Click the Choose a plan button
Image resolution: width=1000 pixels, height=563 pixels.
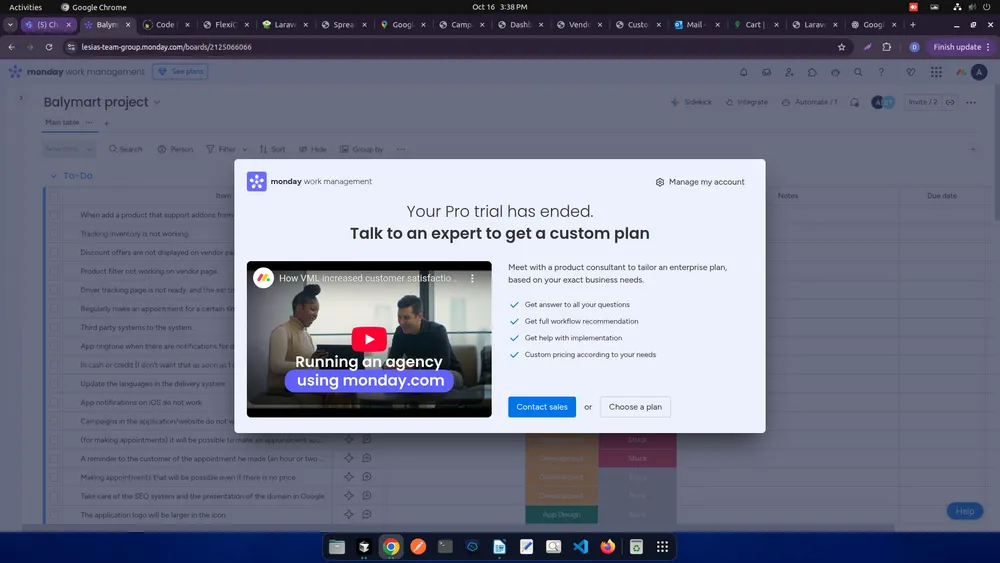635,407
